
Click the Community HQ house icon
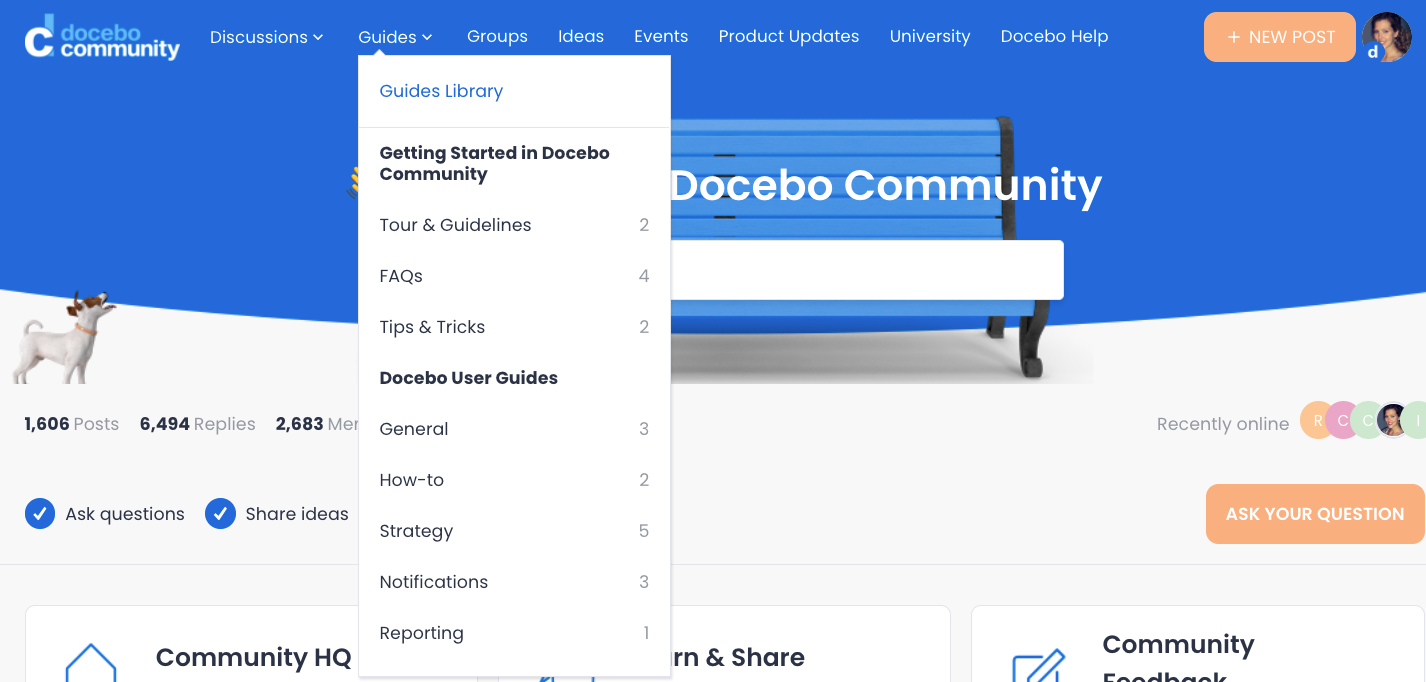(91, 662)
